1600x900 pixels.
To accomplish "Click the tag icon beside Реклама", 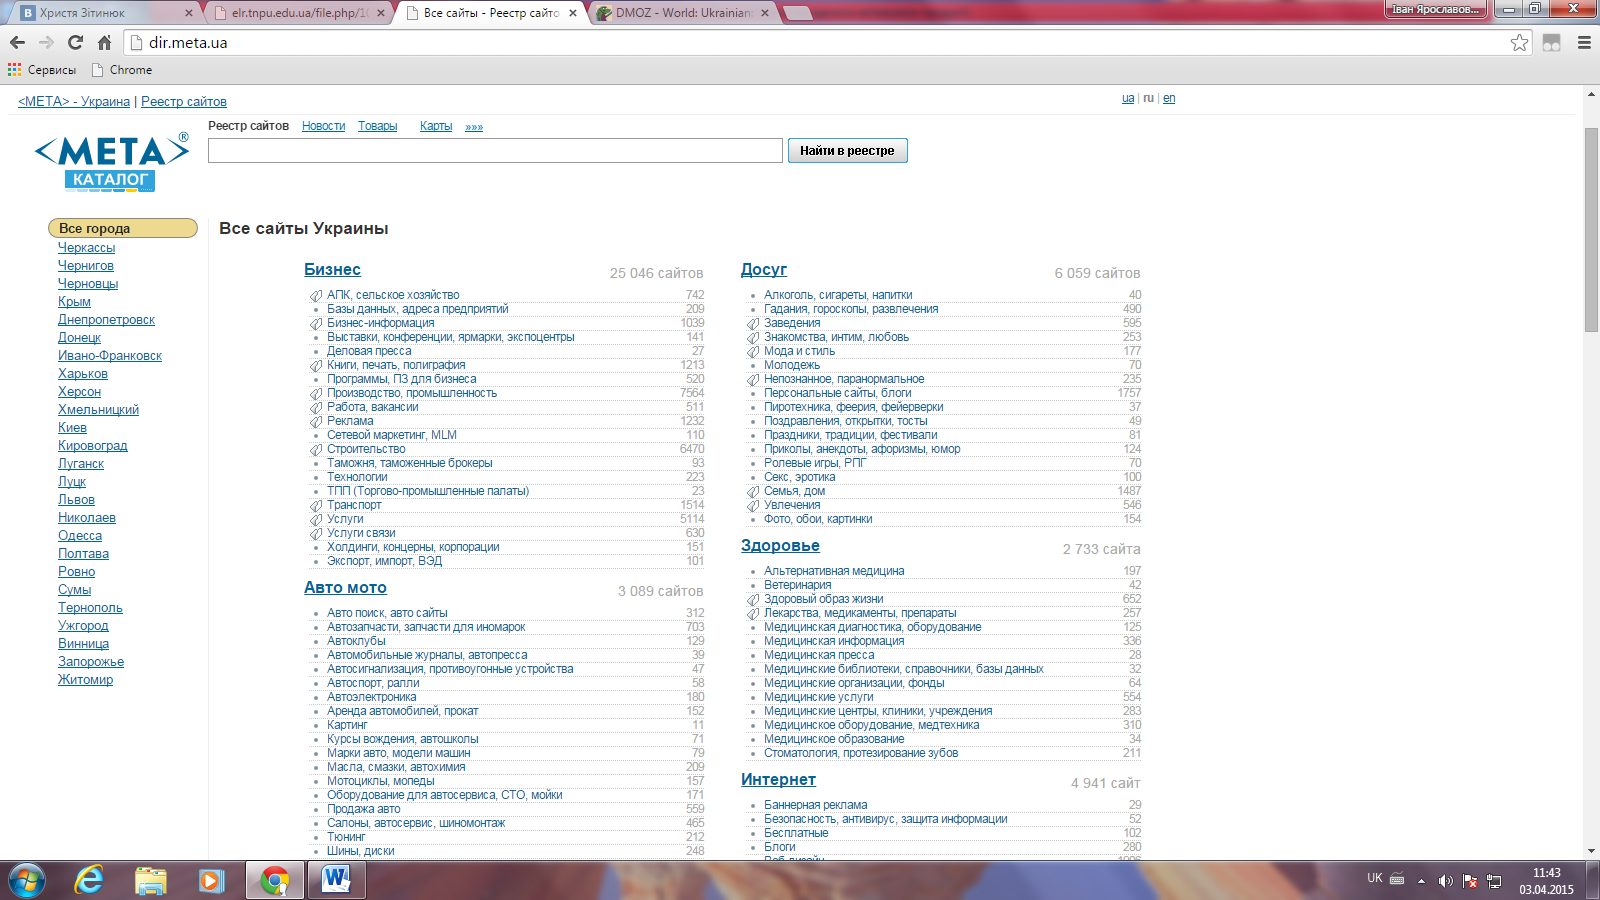I will [x=316, y=421].
